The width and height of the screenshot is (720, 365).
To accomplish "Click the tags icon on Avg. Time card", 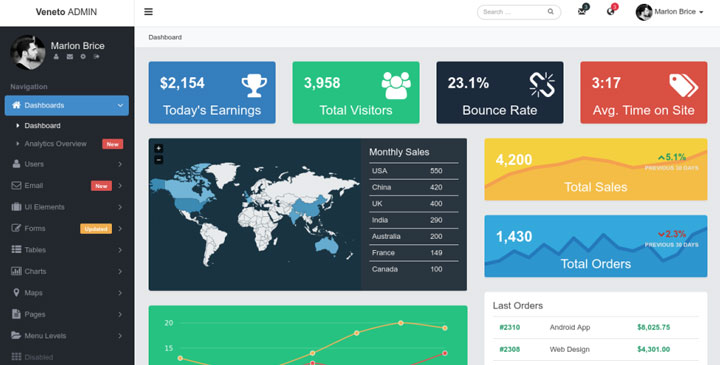I will 683,85.
